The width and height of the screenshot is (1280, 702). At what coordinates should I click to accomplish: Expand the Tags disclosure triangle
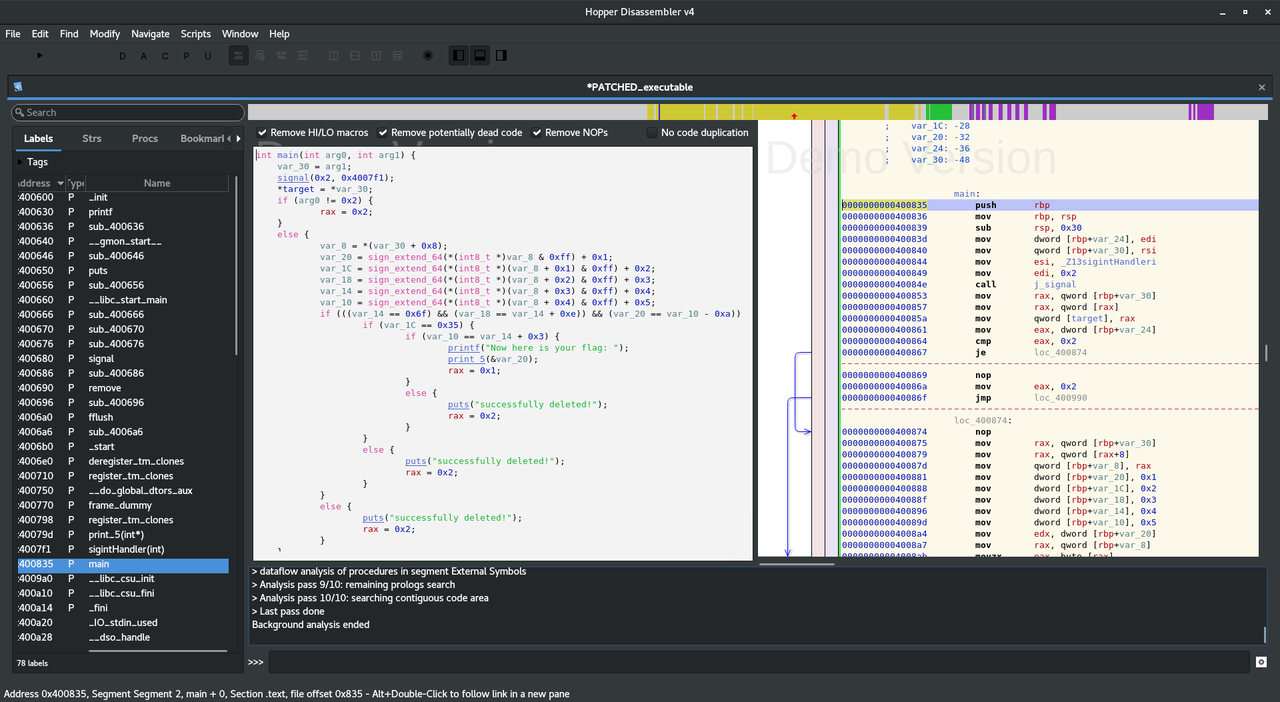coord(20,162)
